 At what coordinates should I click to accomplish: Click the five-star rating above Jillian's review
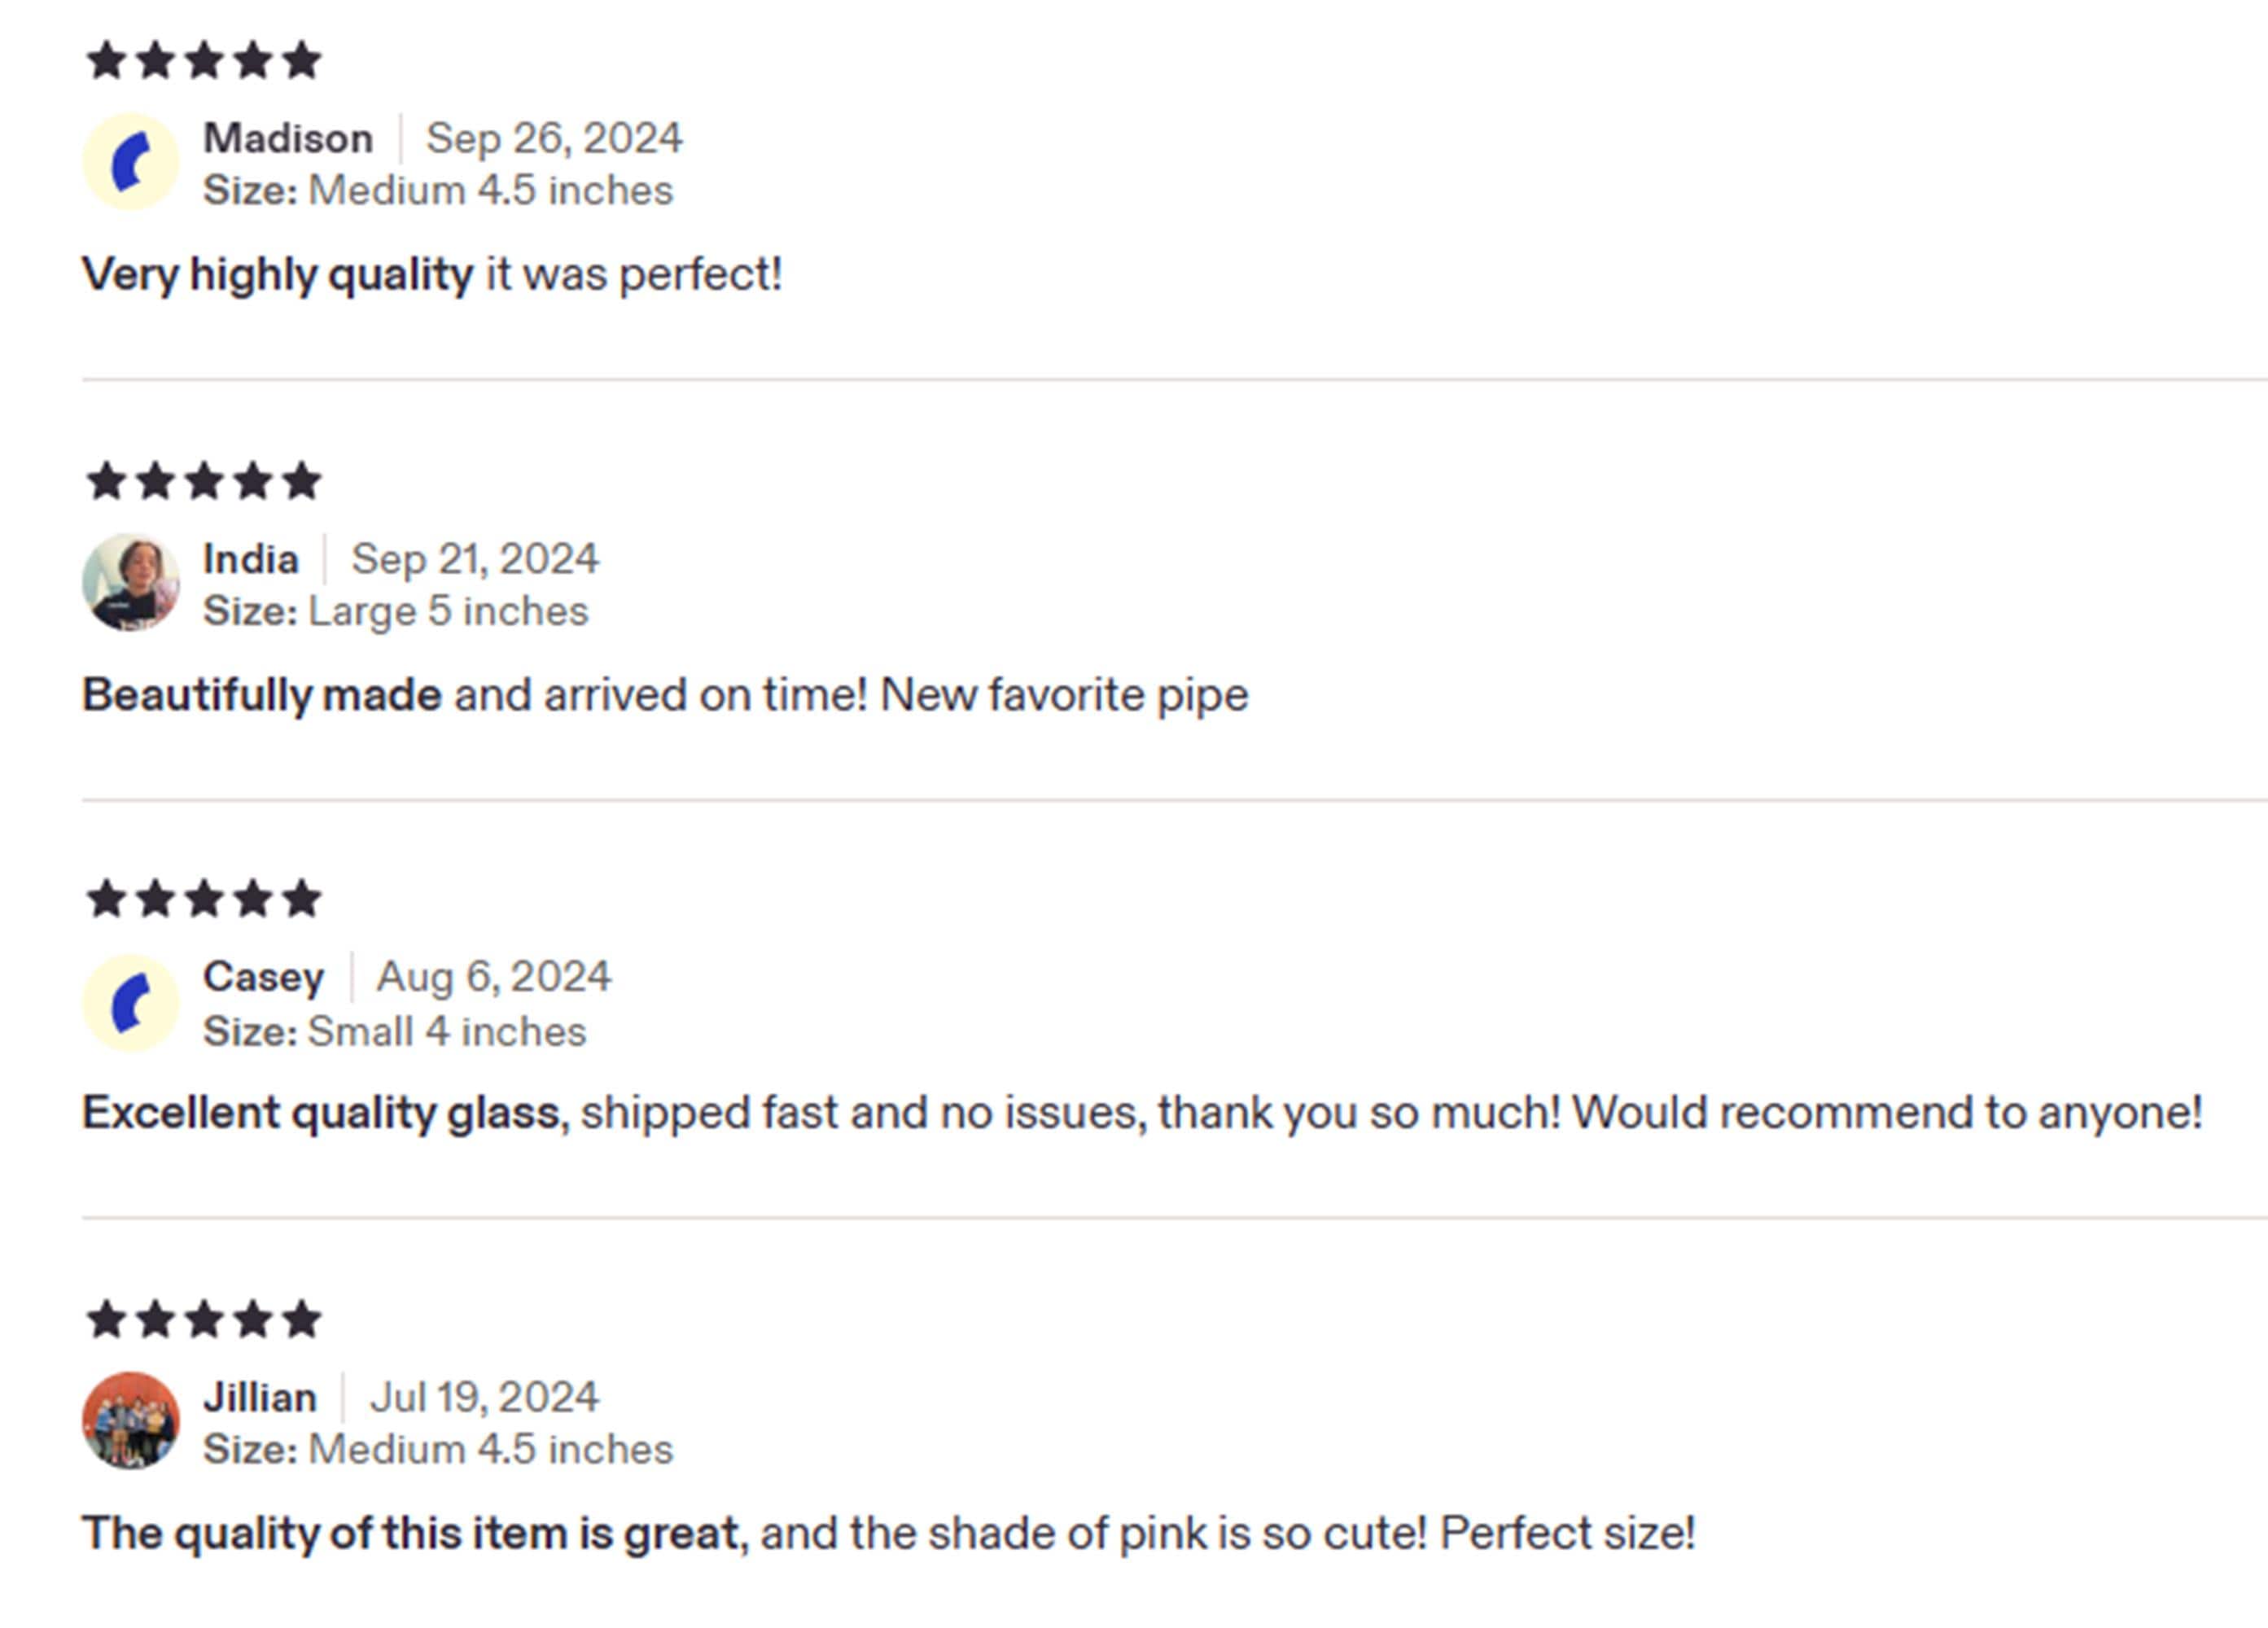point(204,1320)
